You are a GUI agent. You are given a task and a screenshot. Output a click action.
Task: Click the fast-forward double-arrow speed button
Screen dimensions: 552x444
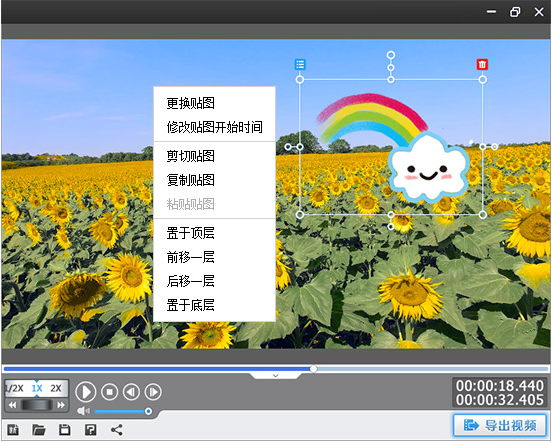pyautogui.click(x=61, y=405)
